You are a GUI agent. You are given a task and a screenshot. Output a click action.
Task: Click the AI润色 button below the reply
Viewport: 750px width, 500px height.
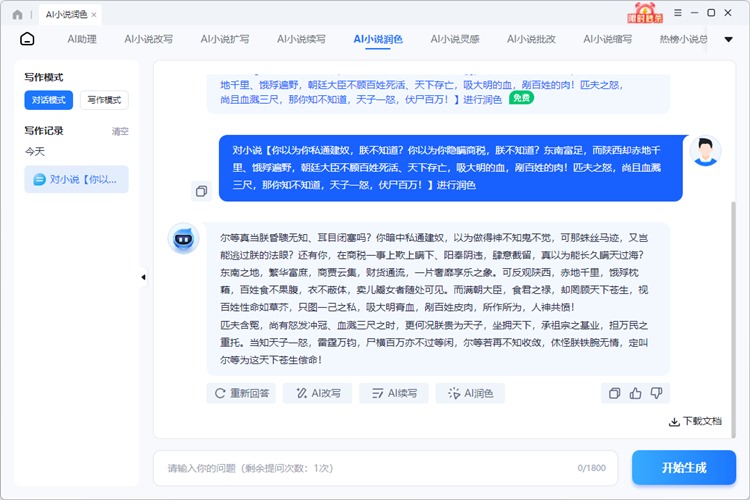(x=470, y=393)
